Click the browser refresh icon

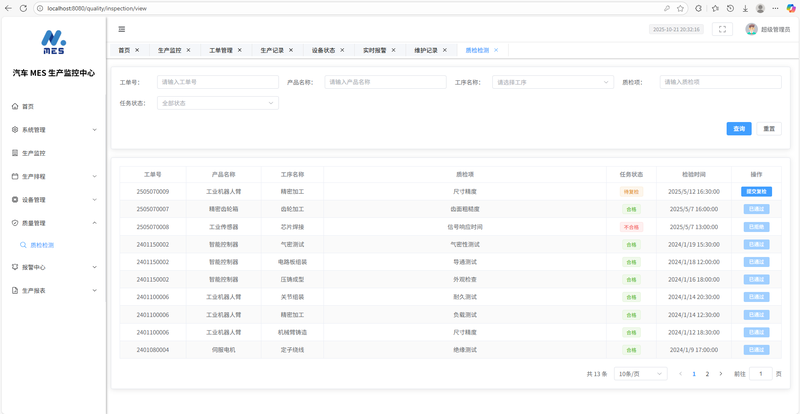point(23,8)
